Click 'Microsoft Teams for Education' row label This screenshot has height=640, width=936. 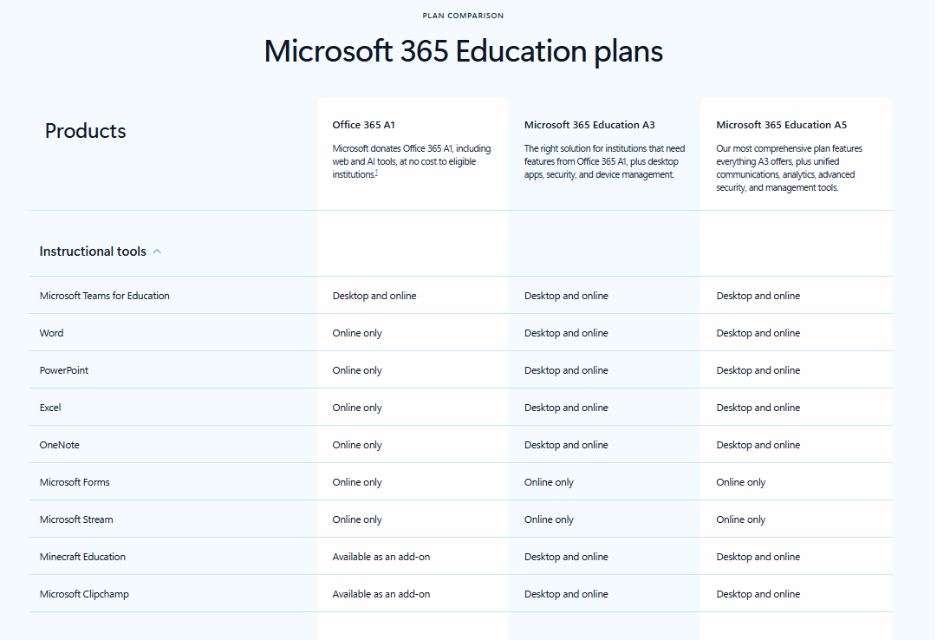pyautogui.click(x=104, y=296)
